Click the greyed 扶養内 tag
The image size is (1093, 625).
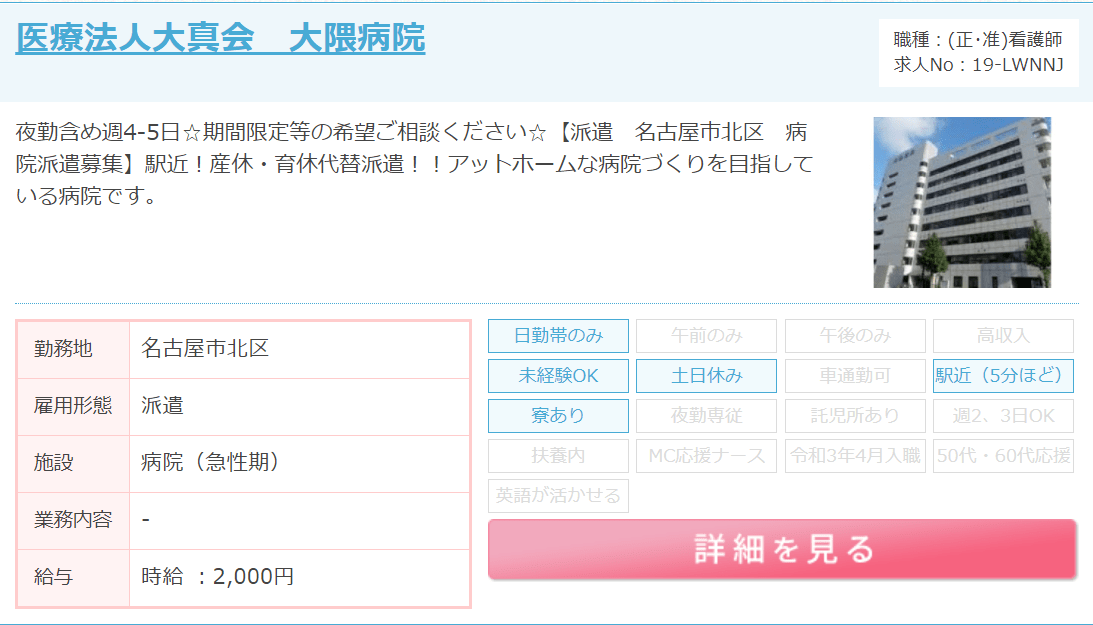coord(558,456)
